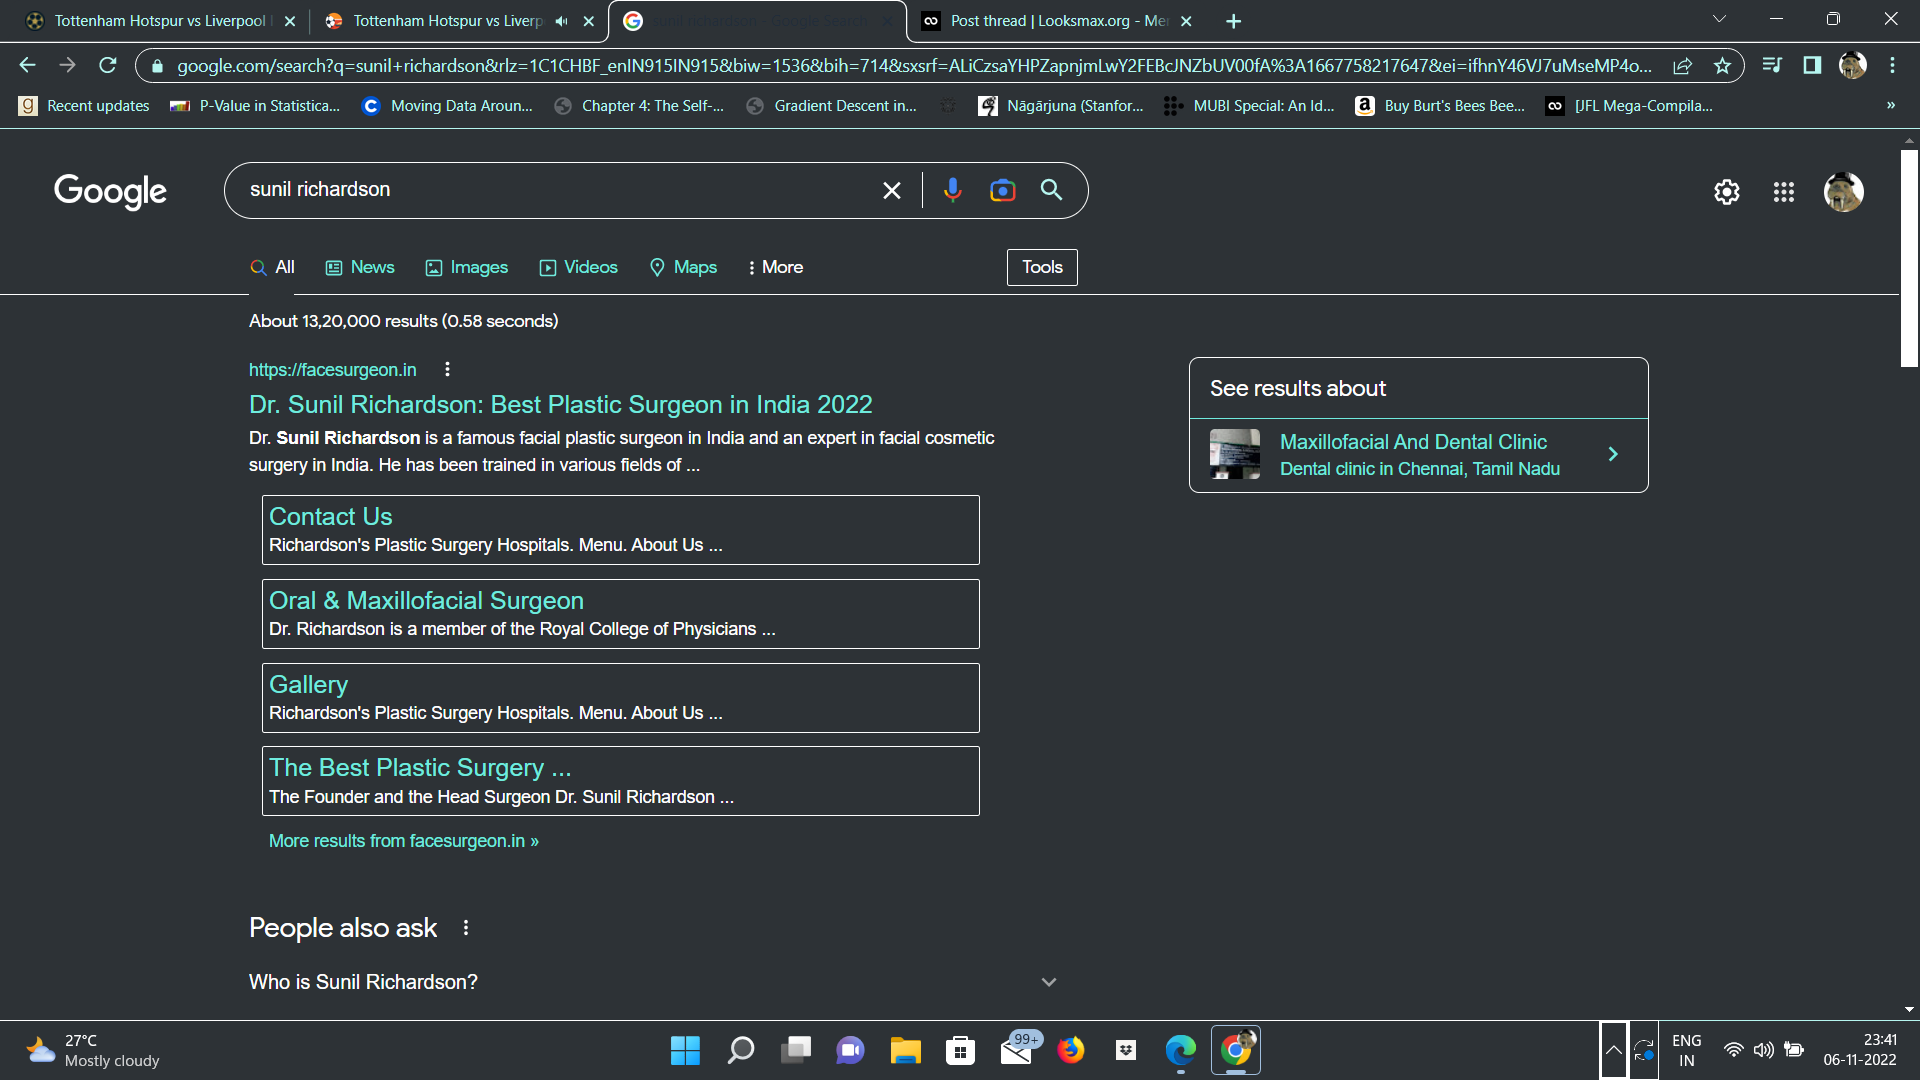Viewport: 1920px width, 1080px height.
Task: Open Maxillofacial And Dental Clinic link
Action: coord(1413,442)
